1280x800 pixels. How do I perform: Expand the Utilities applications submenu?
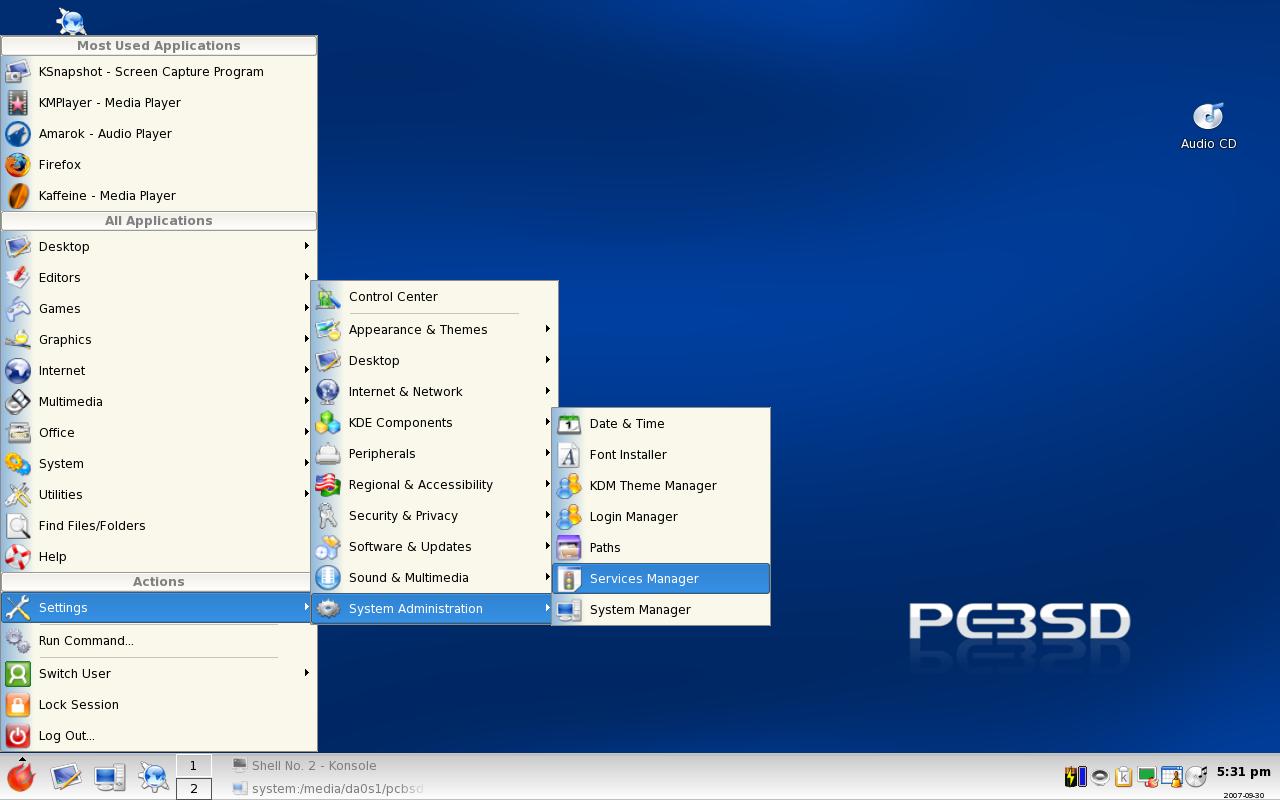[x=159, y=494]
